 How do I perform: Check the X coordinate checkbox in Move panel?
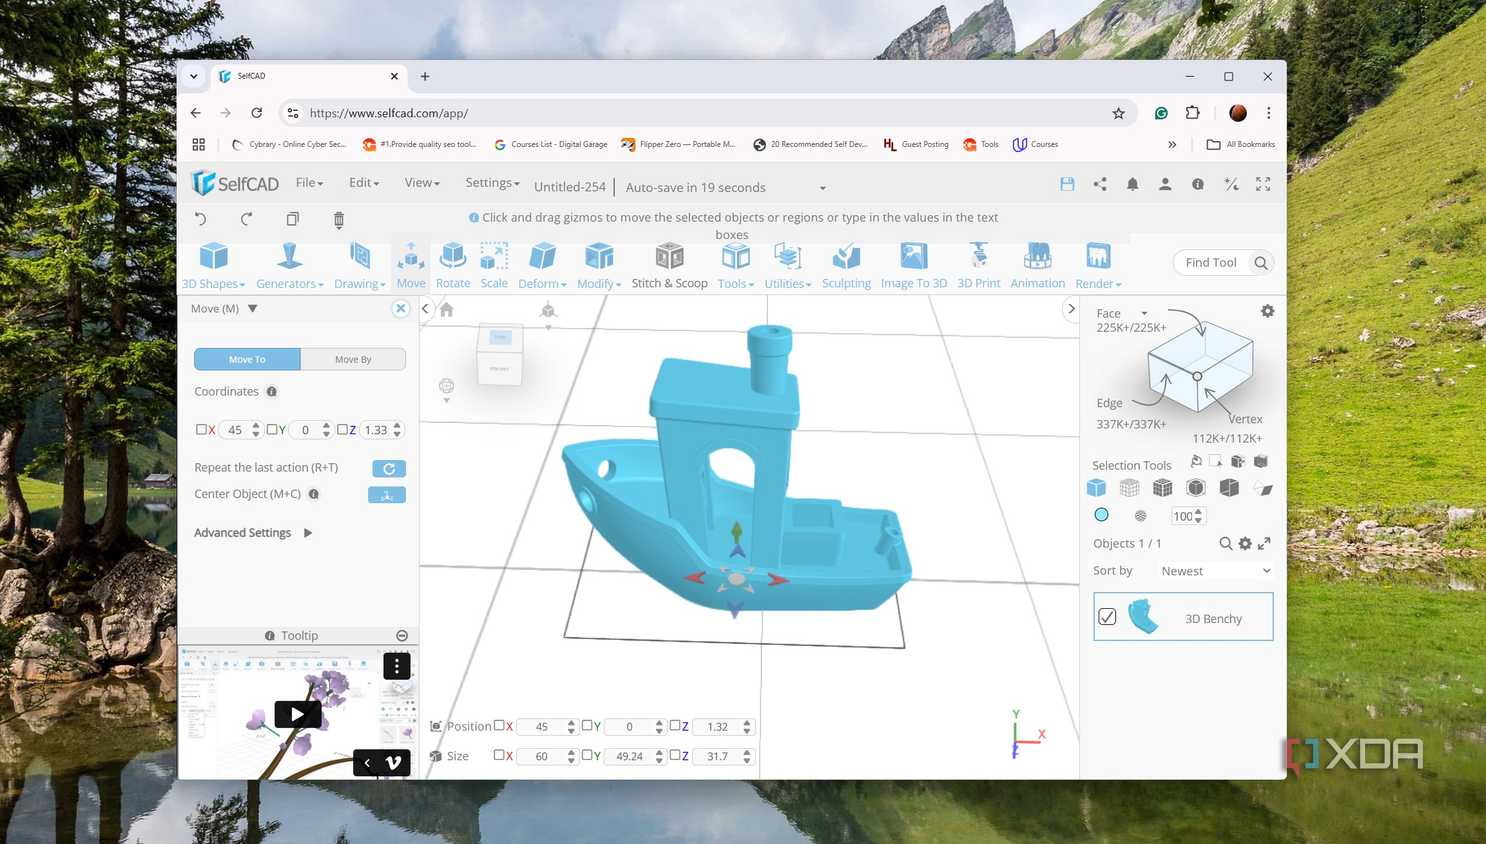point(201,429)
